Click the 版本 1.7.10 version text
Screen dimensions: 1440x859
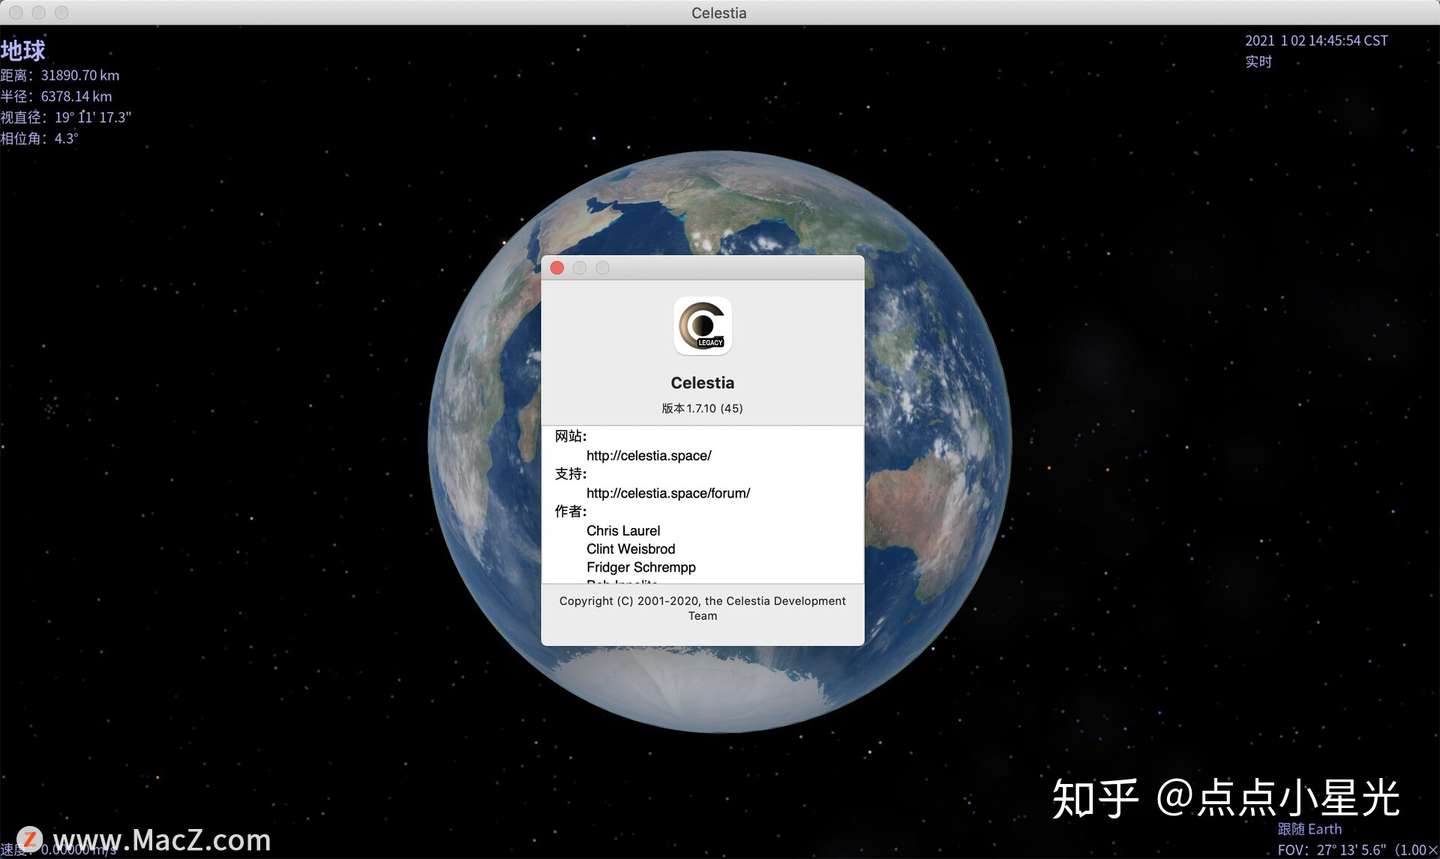(x=702, y=408)
